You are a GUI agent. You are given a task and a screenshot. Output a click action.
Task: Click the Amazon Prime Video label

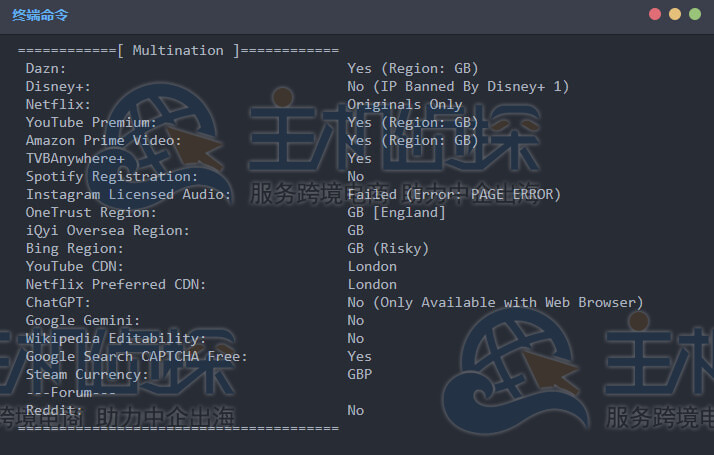pos(104,140)
